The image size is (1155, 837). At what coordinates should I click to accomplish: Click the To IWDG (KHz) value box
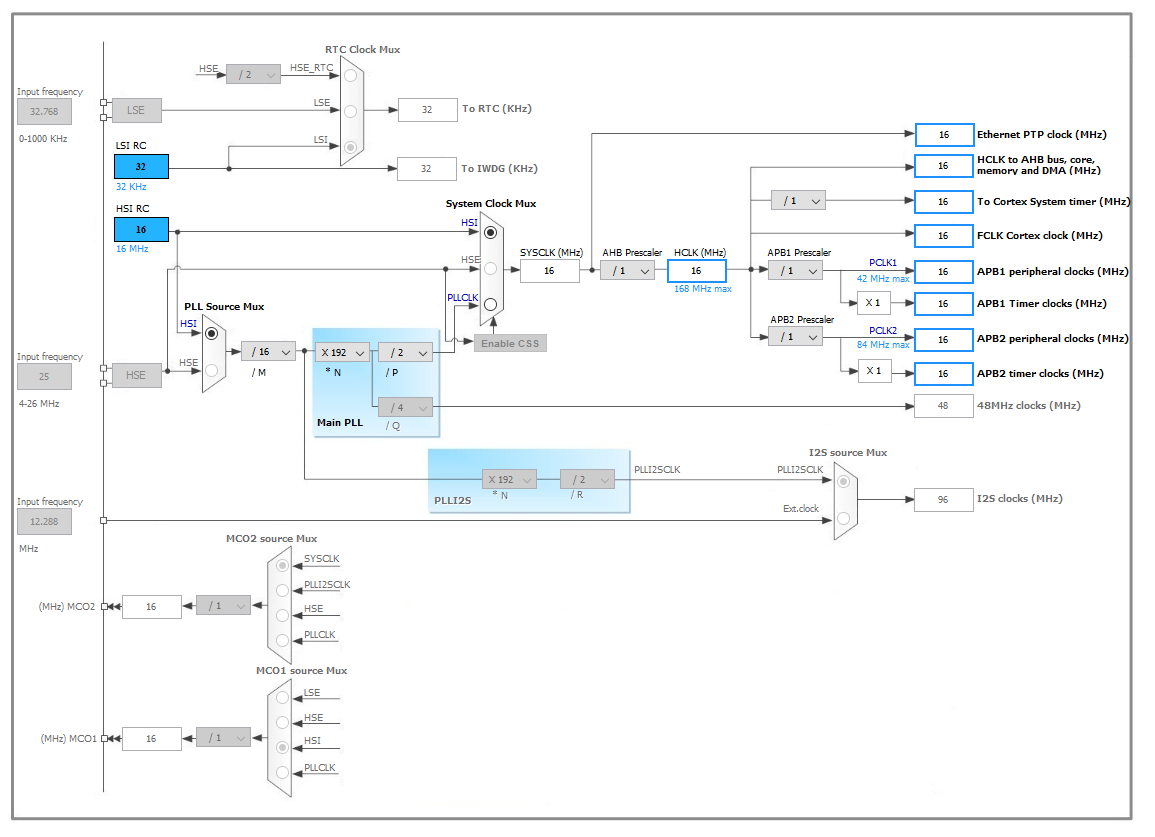[426, 169]
